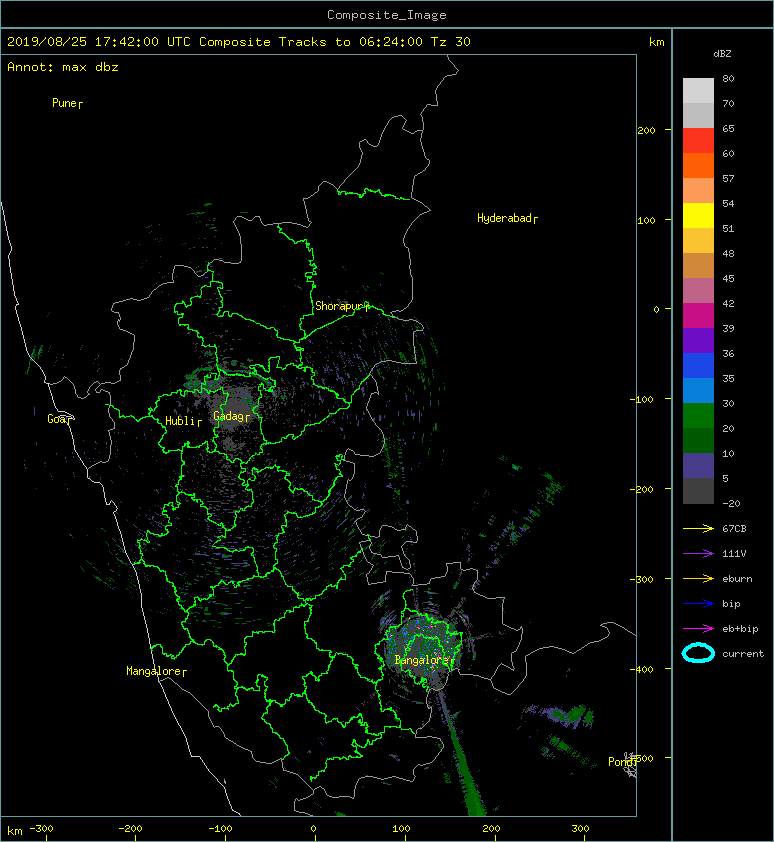The image size is (774, 842).
Task: Select the purple 111V arrow in legend
Action: (x=698, y=554)
